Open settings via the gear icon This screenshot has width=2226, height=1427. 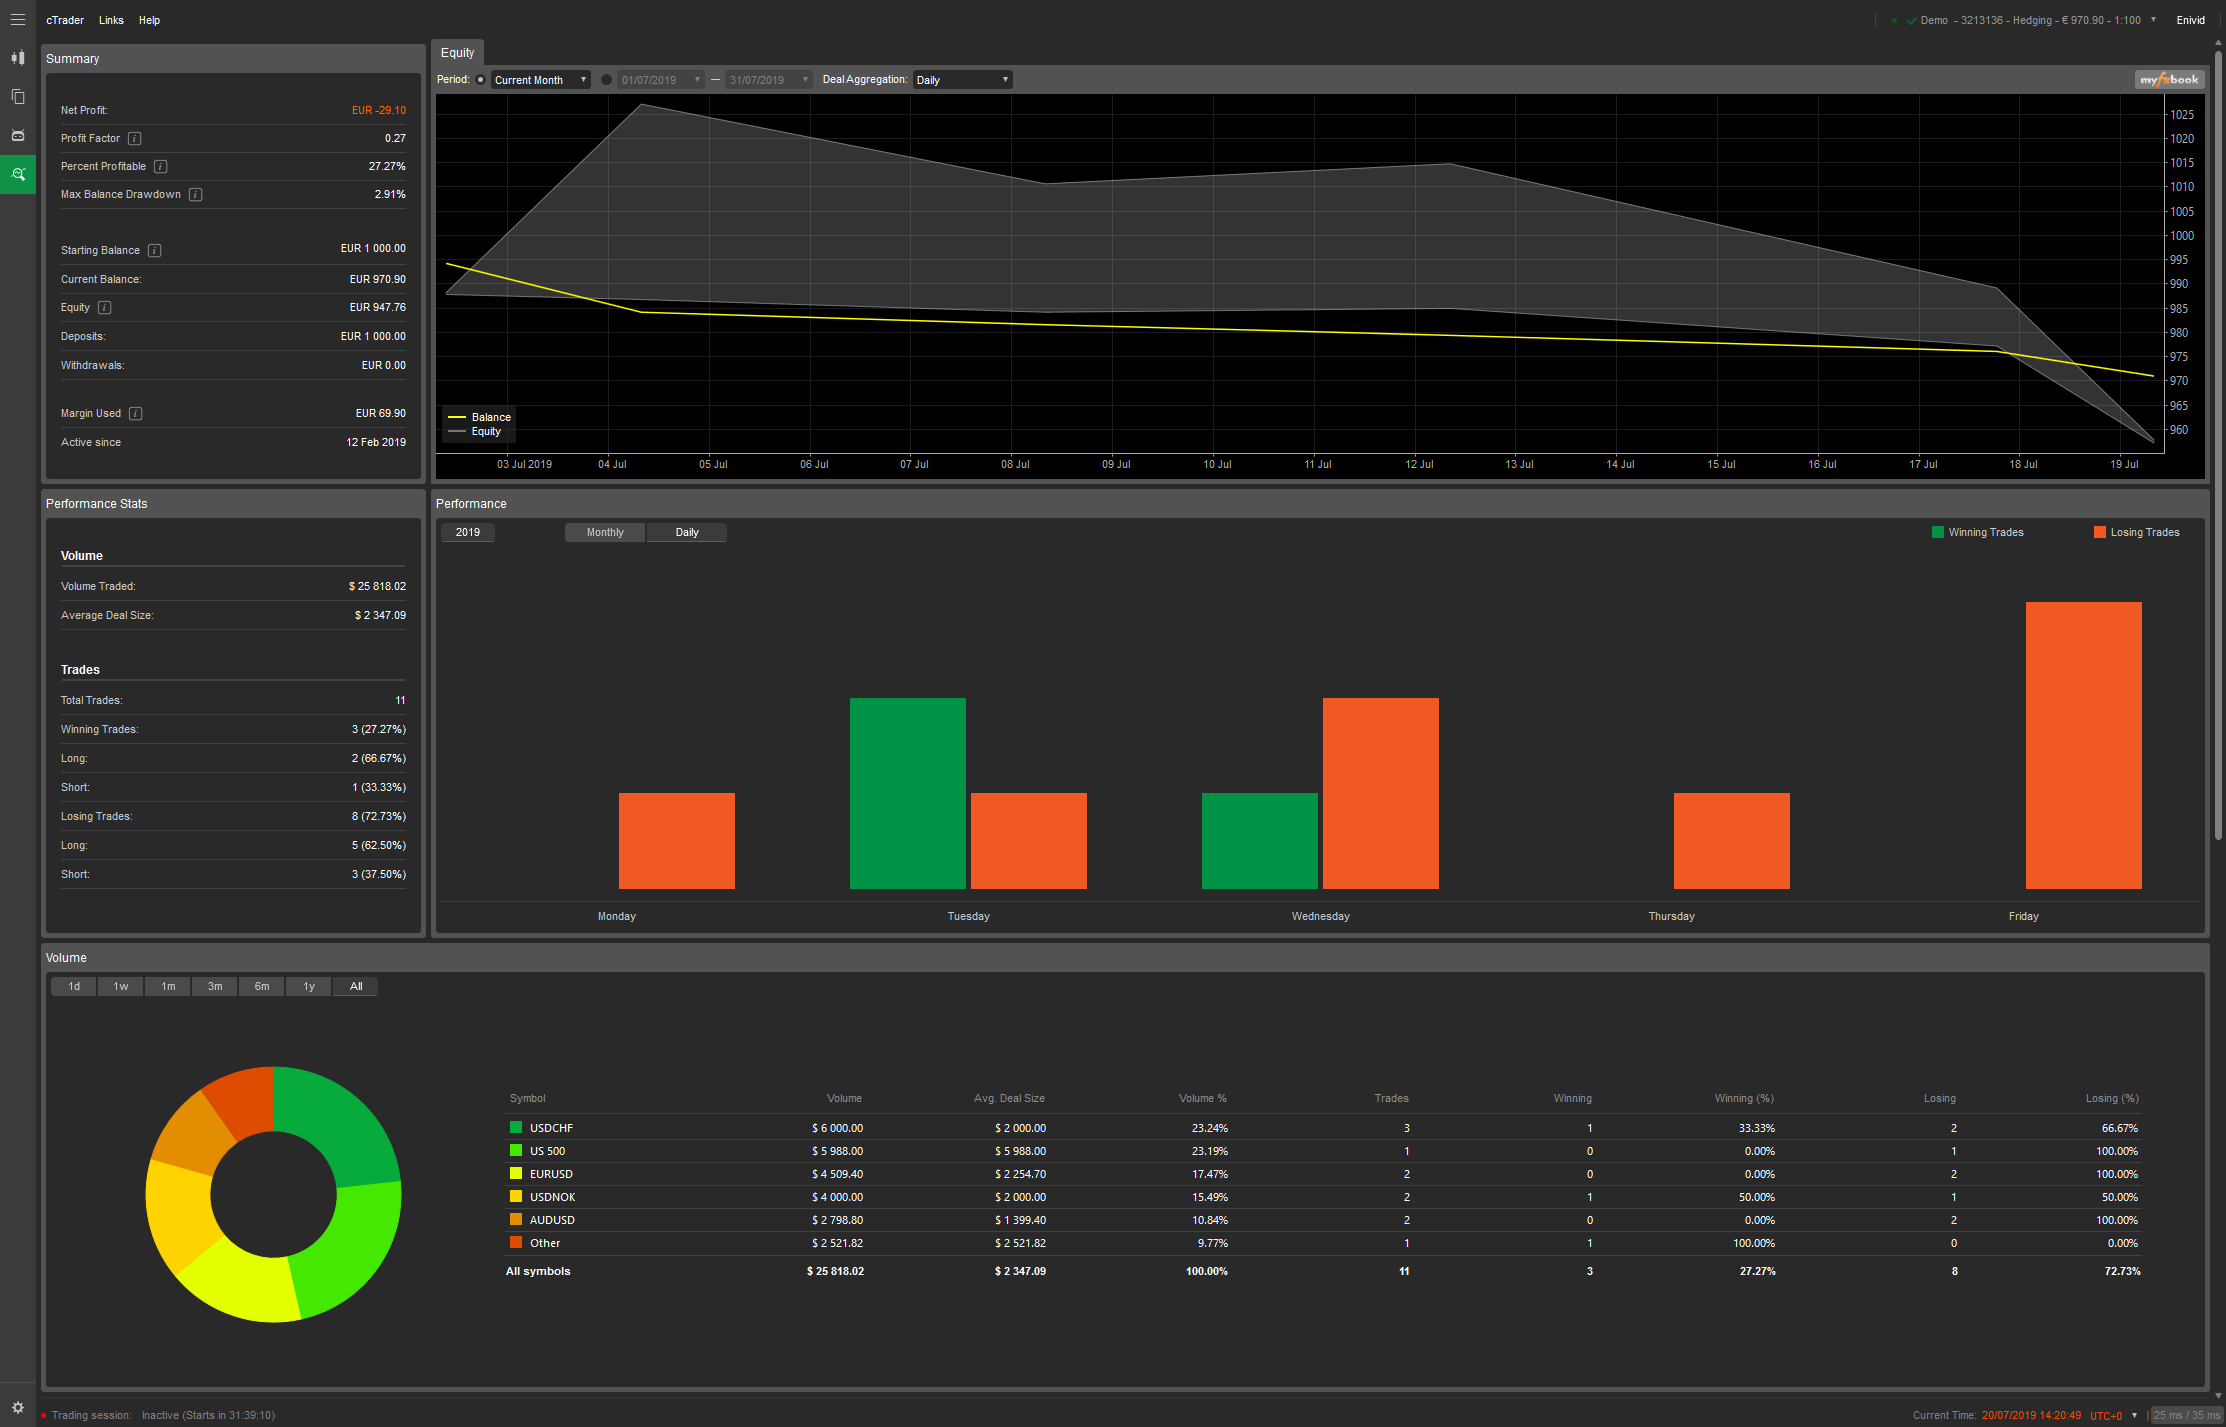18,1407
